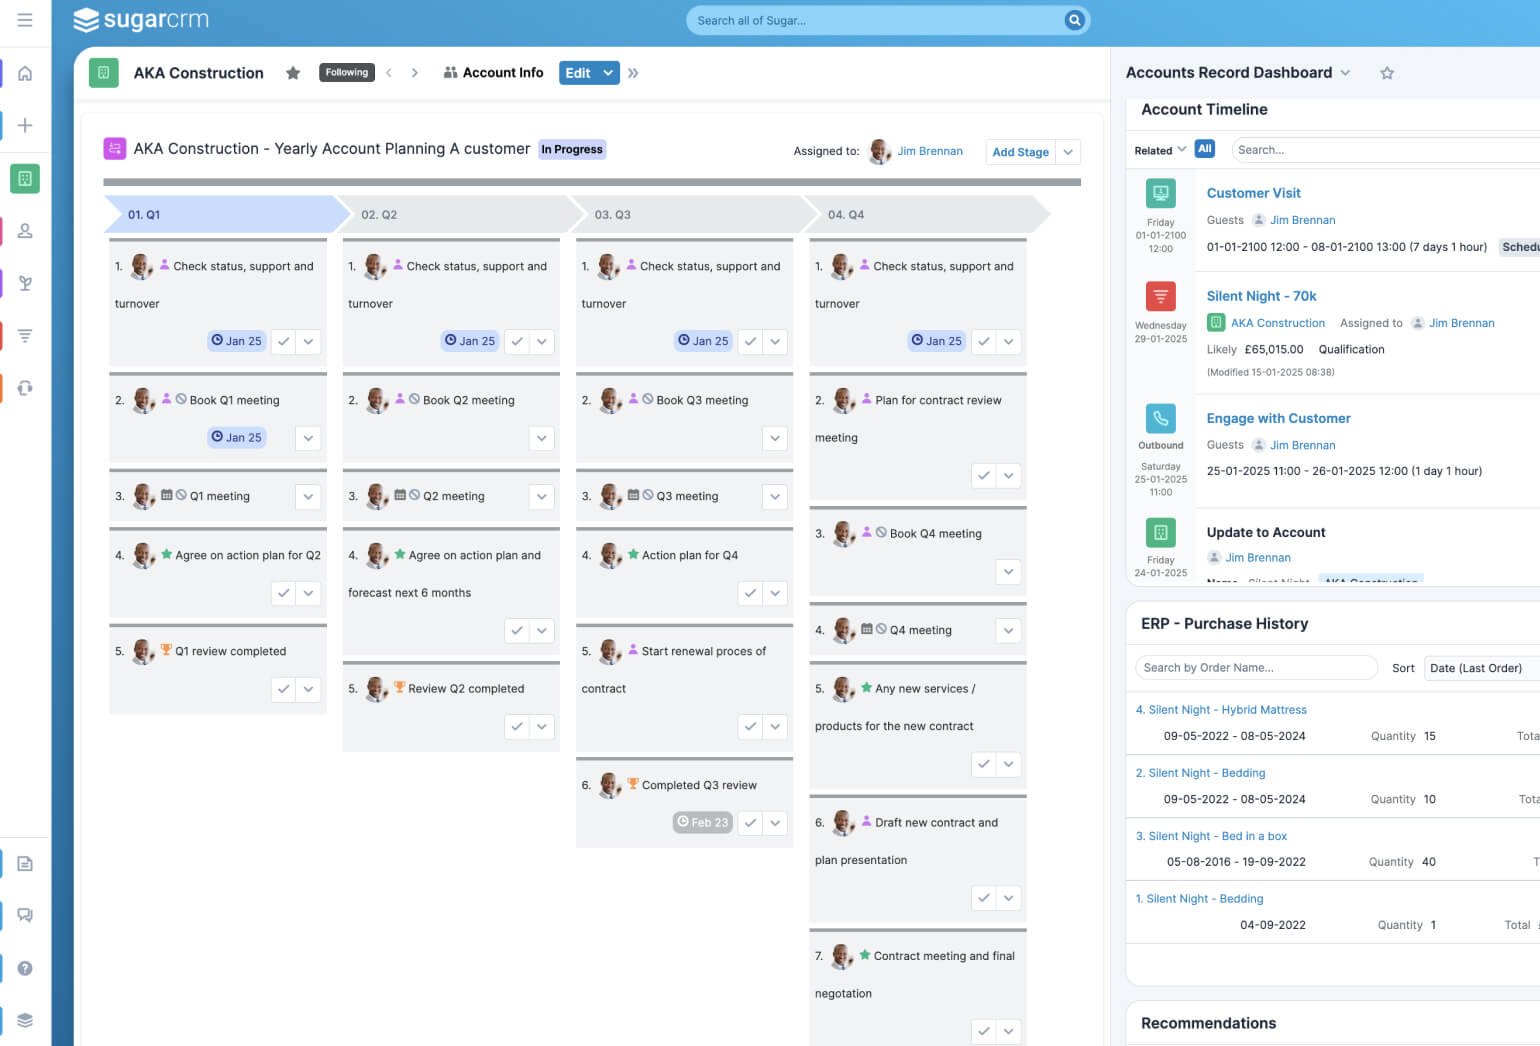Favorite the Accounts Record Dashboard star

[x=1387, y=73]
